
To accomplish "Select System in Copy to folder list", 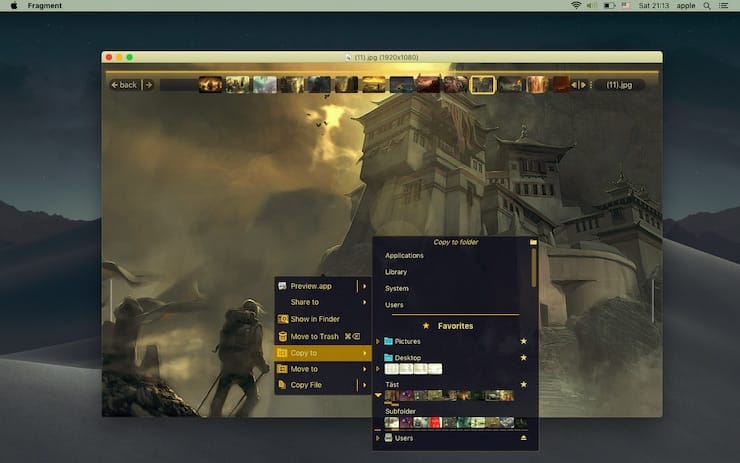I will point(397,288).
